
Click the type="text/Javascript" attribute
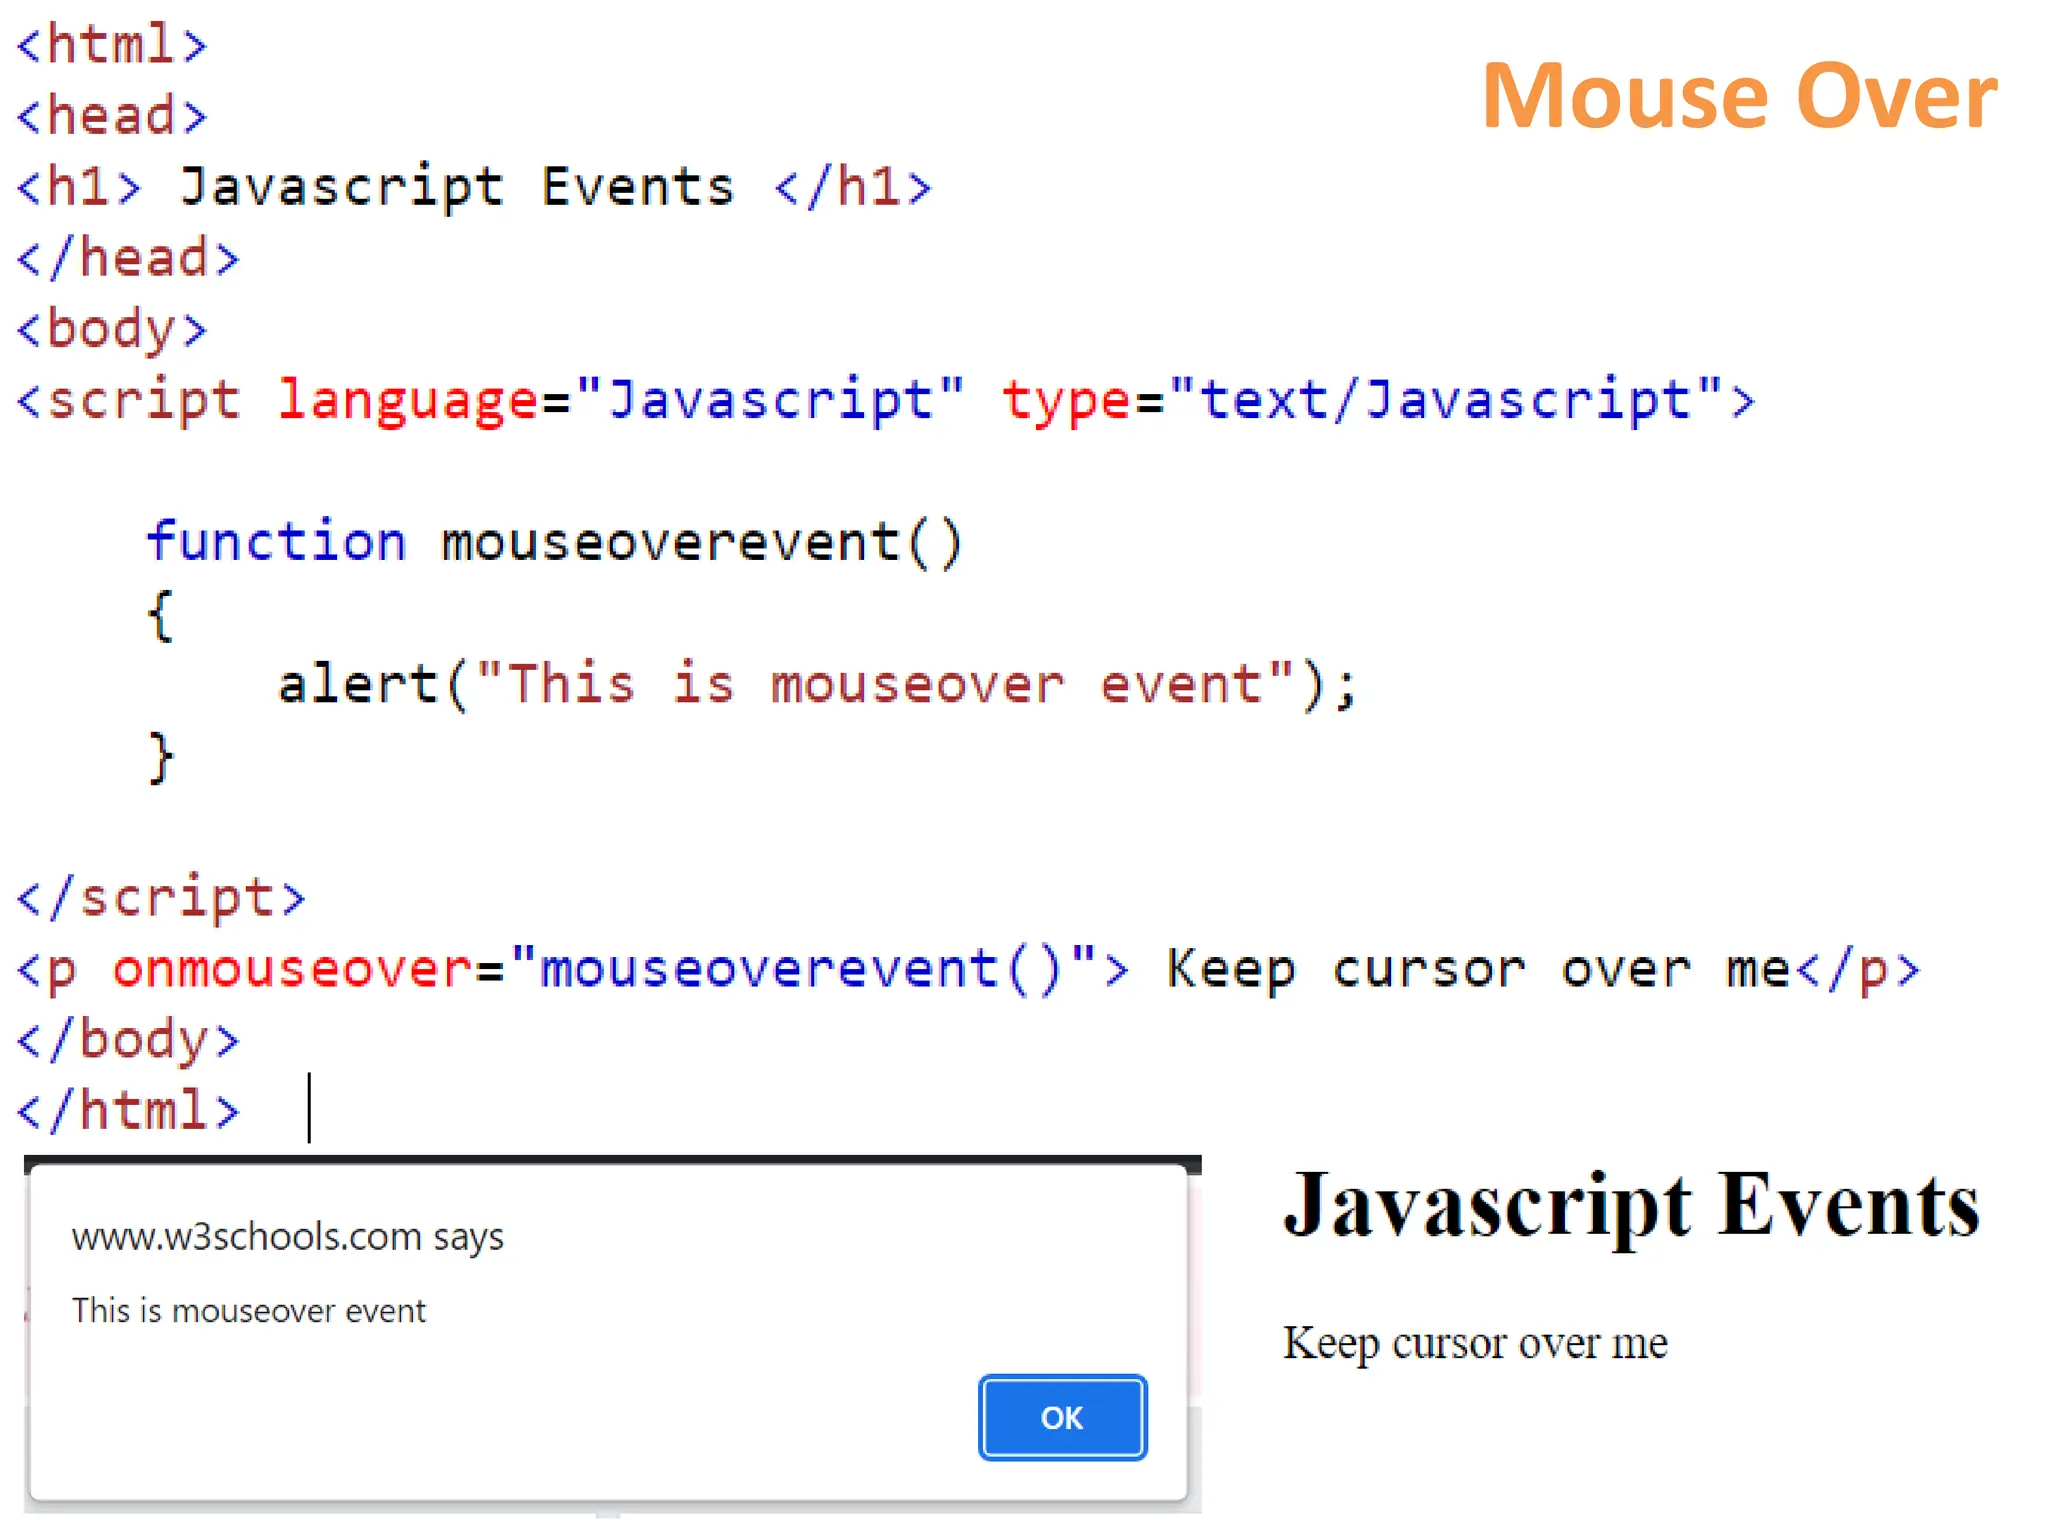click(1362, 400)
